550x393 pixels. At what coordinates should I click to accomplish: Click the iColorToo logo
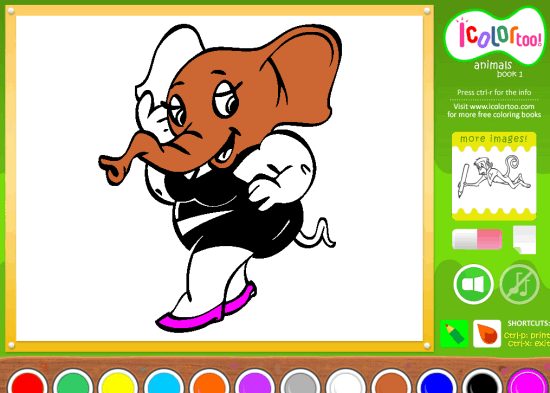496,36
